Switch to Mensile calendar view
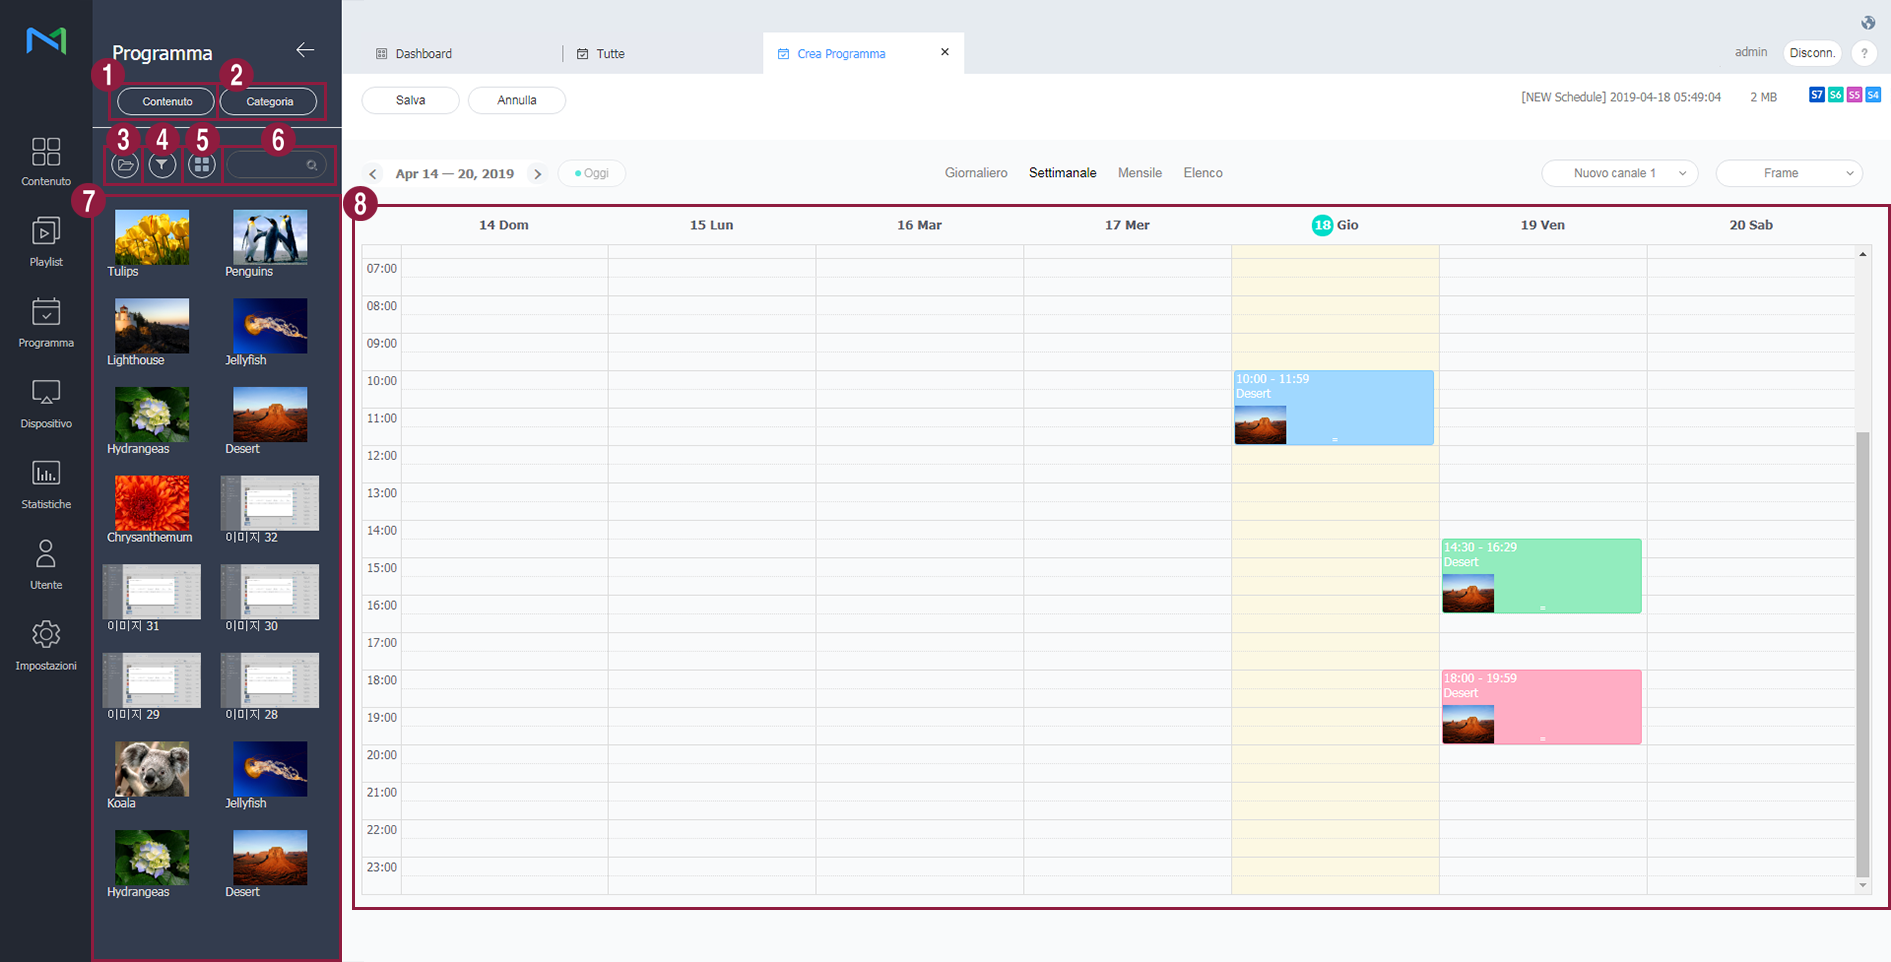 (1139, 173)
